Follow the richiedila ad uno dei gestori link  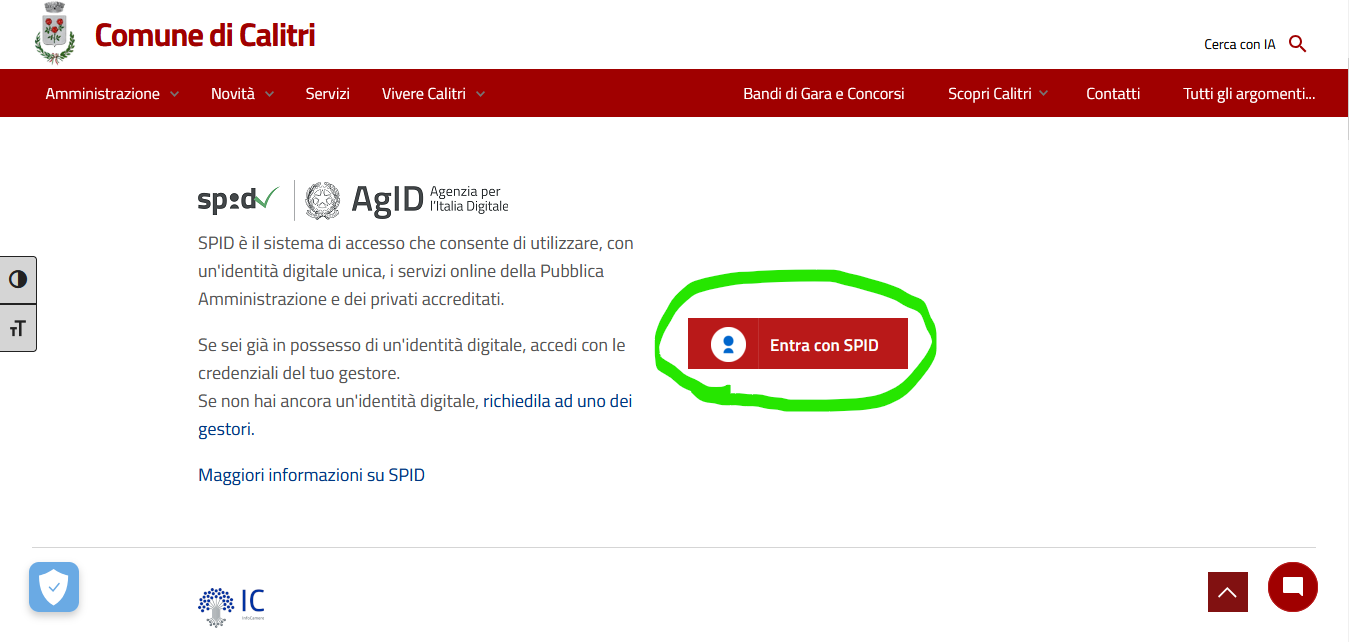[415, 415]
